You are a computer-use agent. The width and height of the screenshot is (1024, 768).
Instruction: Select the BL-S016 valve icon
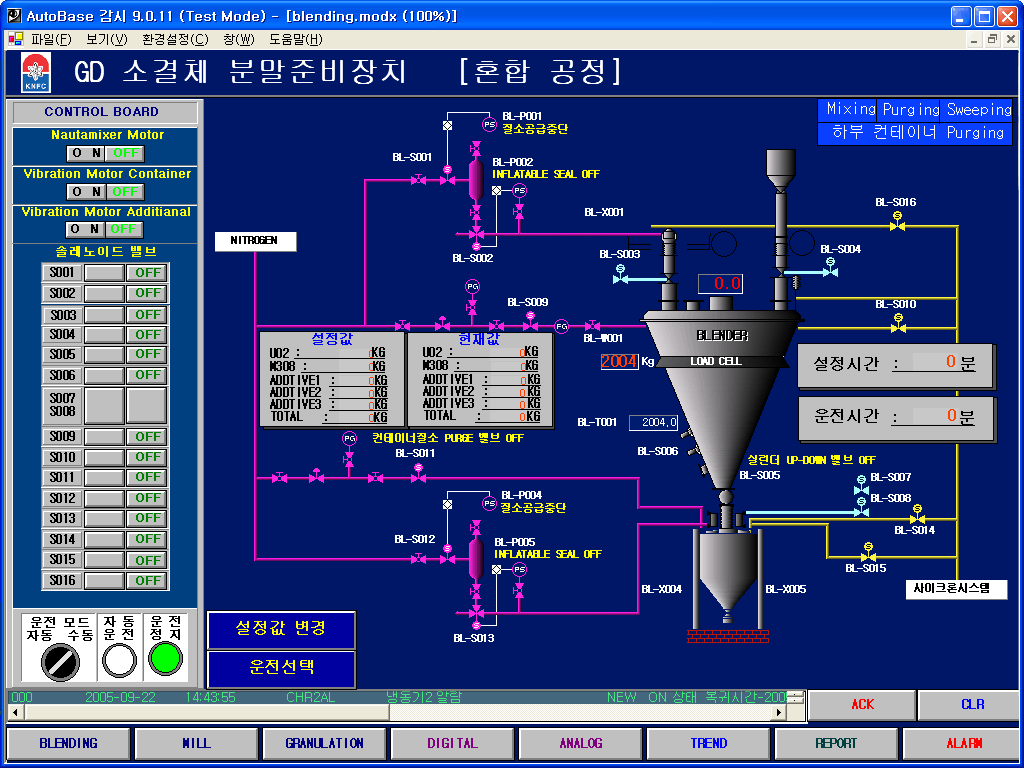click(x=897, y=226)
